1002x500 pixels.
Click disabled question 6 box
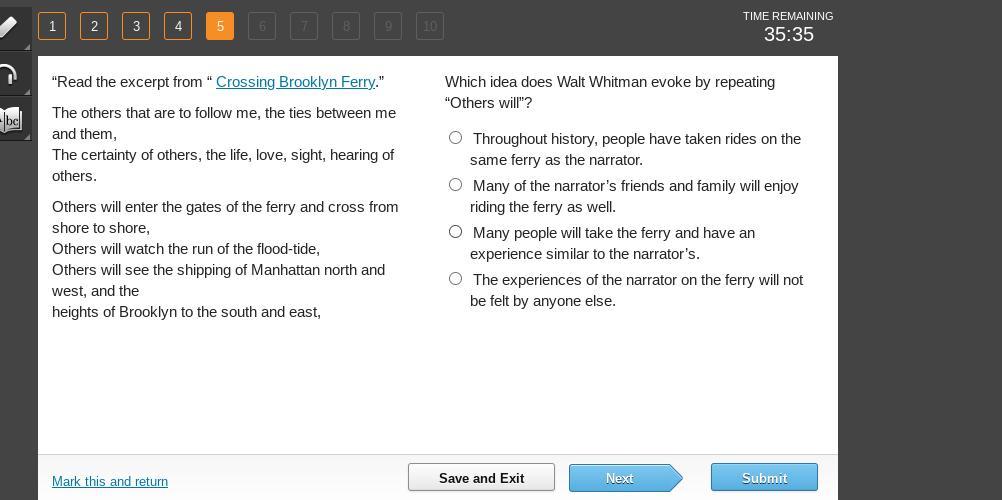click(x=262, y=26)
